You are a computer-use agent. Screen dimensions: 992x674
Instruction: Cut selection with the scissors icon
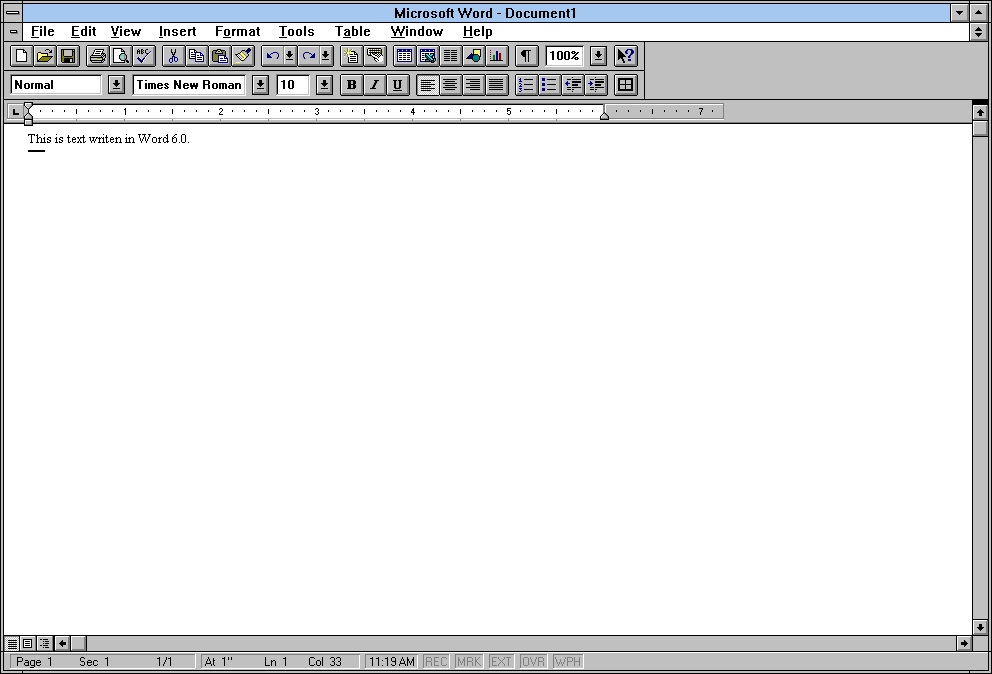coord(173,56)
